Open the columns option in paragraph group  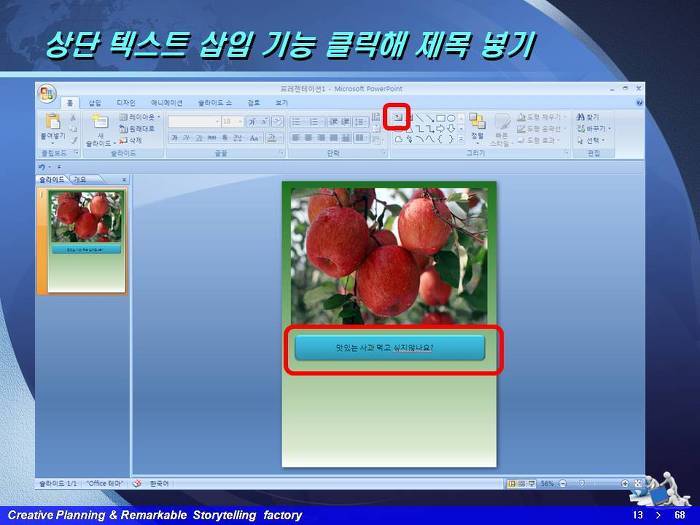(360, 138)
